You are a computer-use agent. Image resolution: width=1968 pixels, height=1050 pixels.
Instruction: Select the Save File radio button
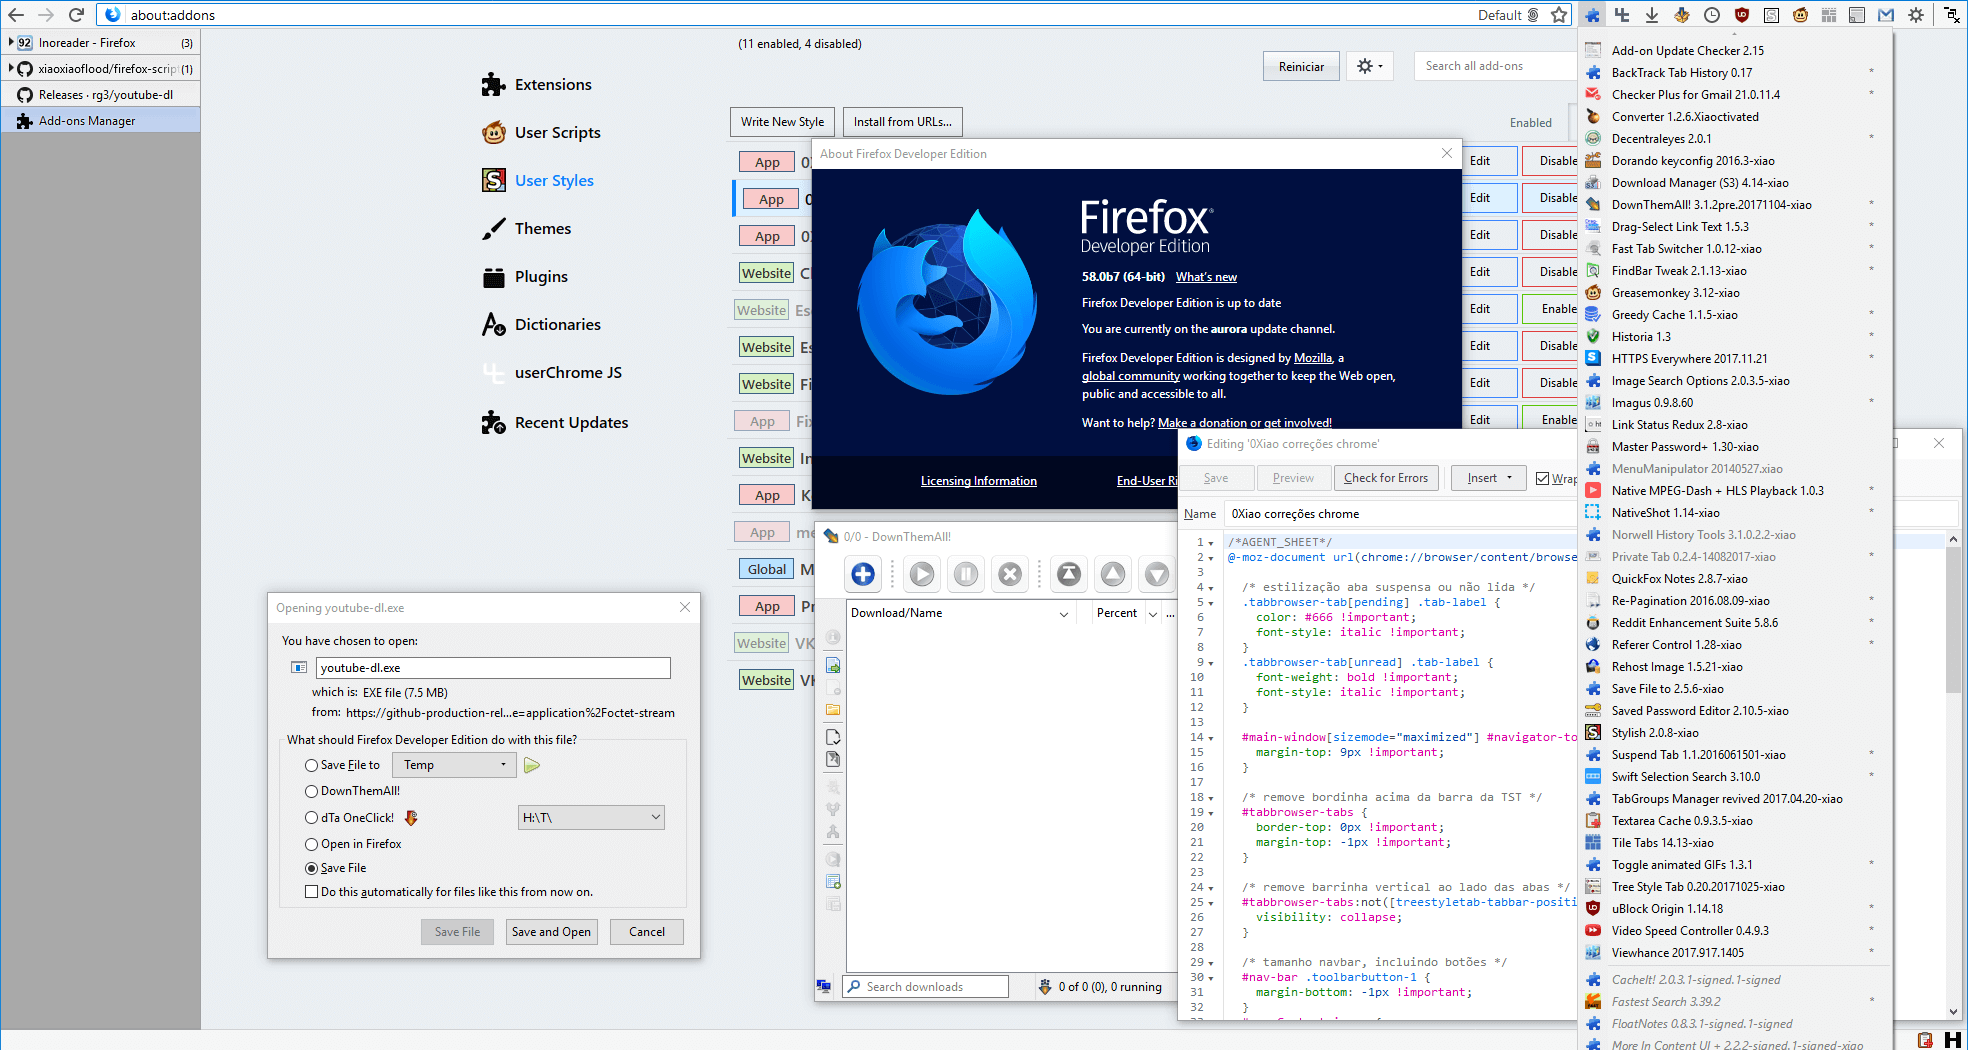311,868
